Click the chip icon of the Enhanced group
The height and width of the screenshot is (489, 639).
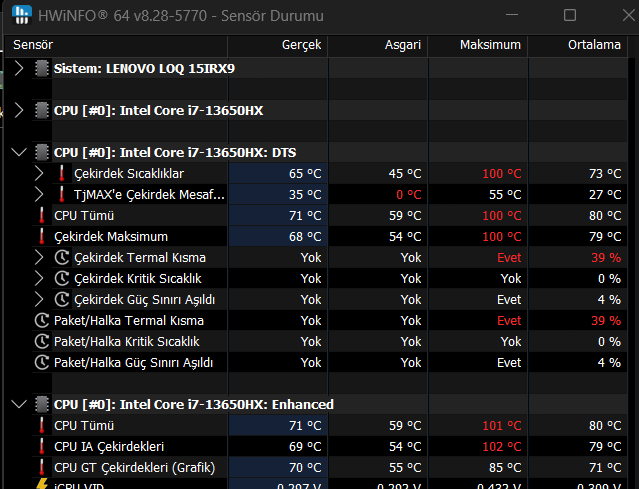pyautogui.click(x=42, y=404)
